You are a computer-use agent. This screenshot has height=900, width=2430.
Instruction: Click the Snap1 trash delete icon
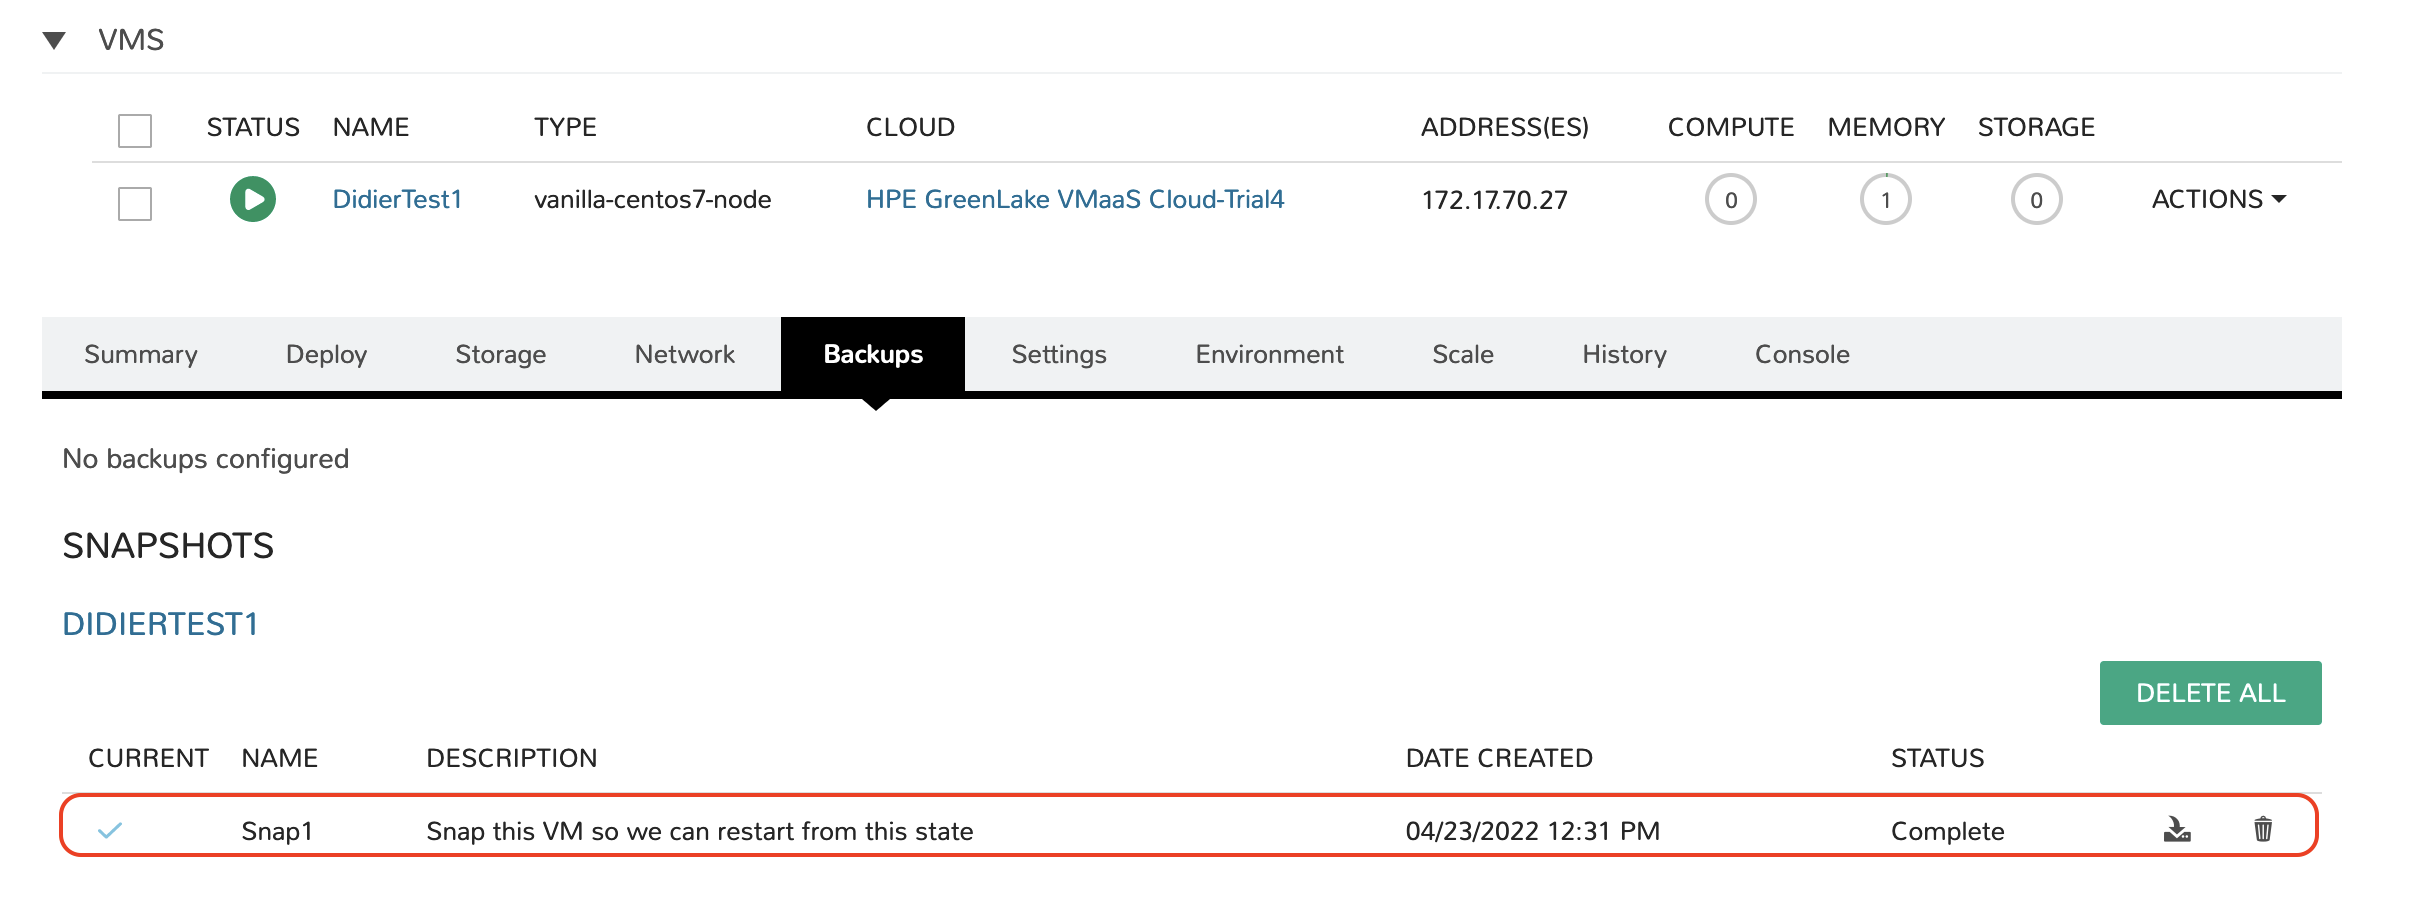[x=2263, y=829]
